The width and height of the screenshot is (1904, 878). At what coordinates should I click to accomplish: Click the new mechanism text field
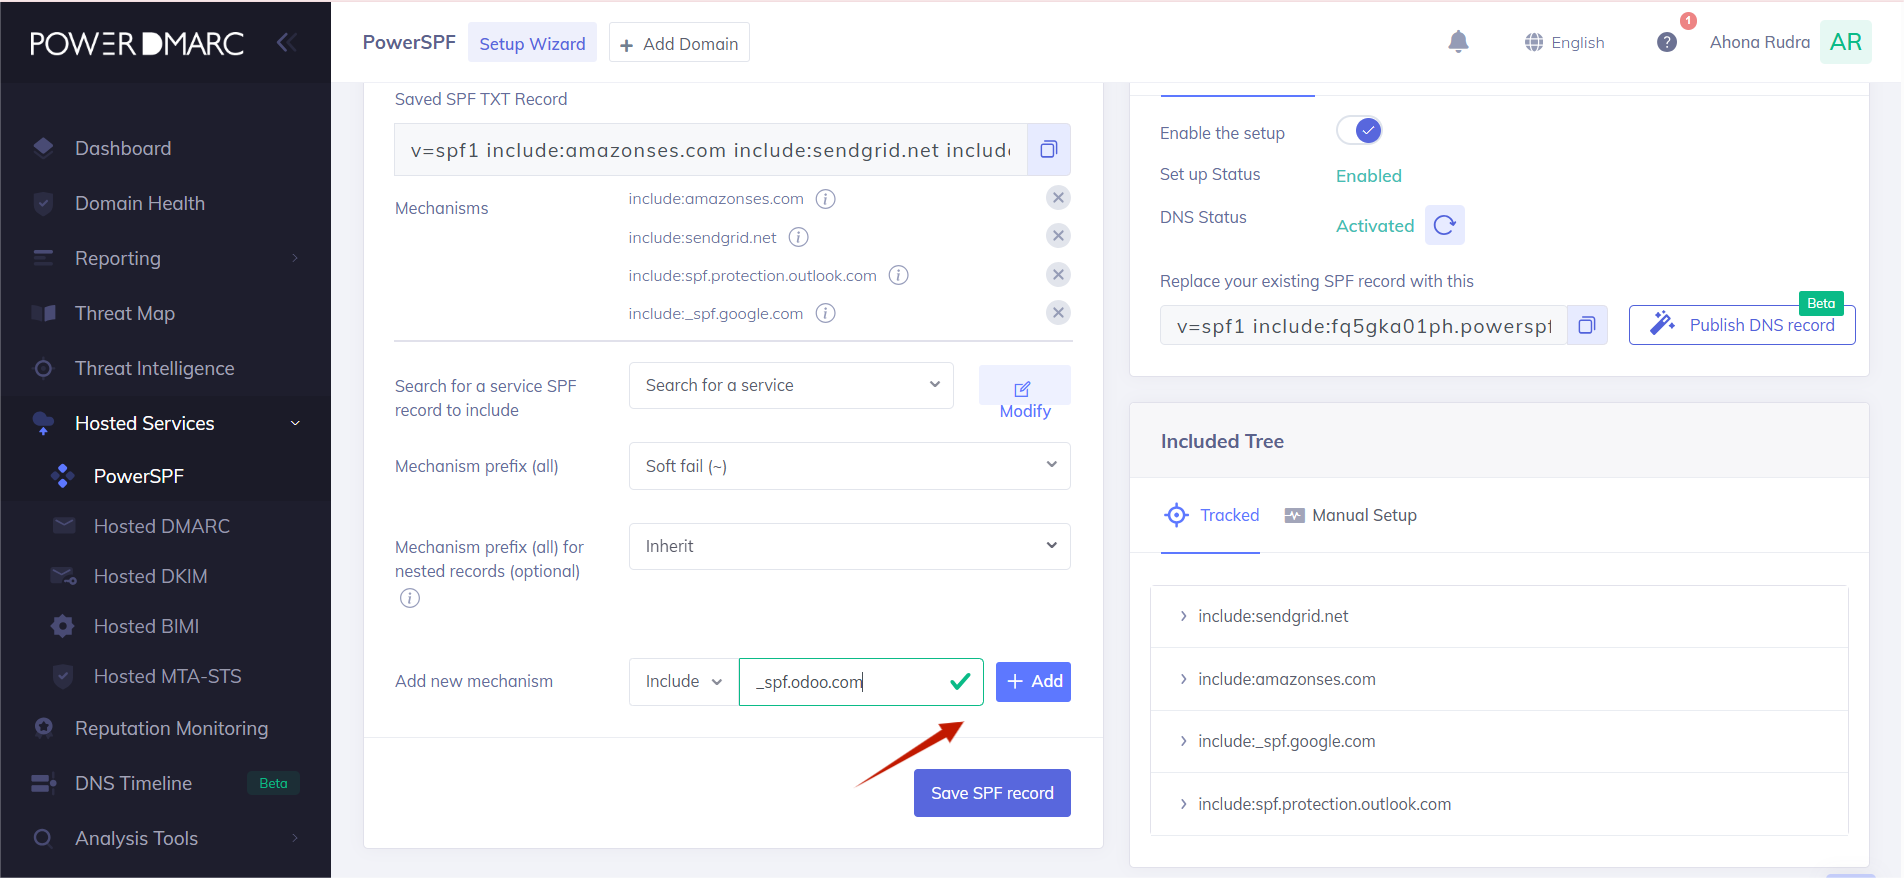(845, 682)
